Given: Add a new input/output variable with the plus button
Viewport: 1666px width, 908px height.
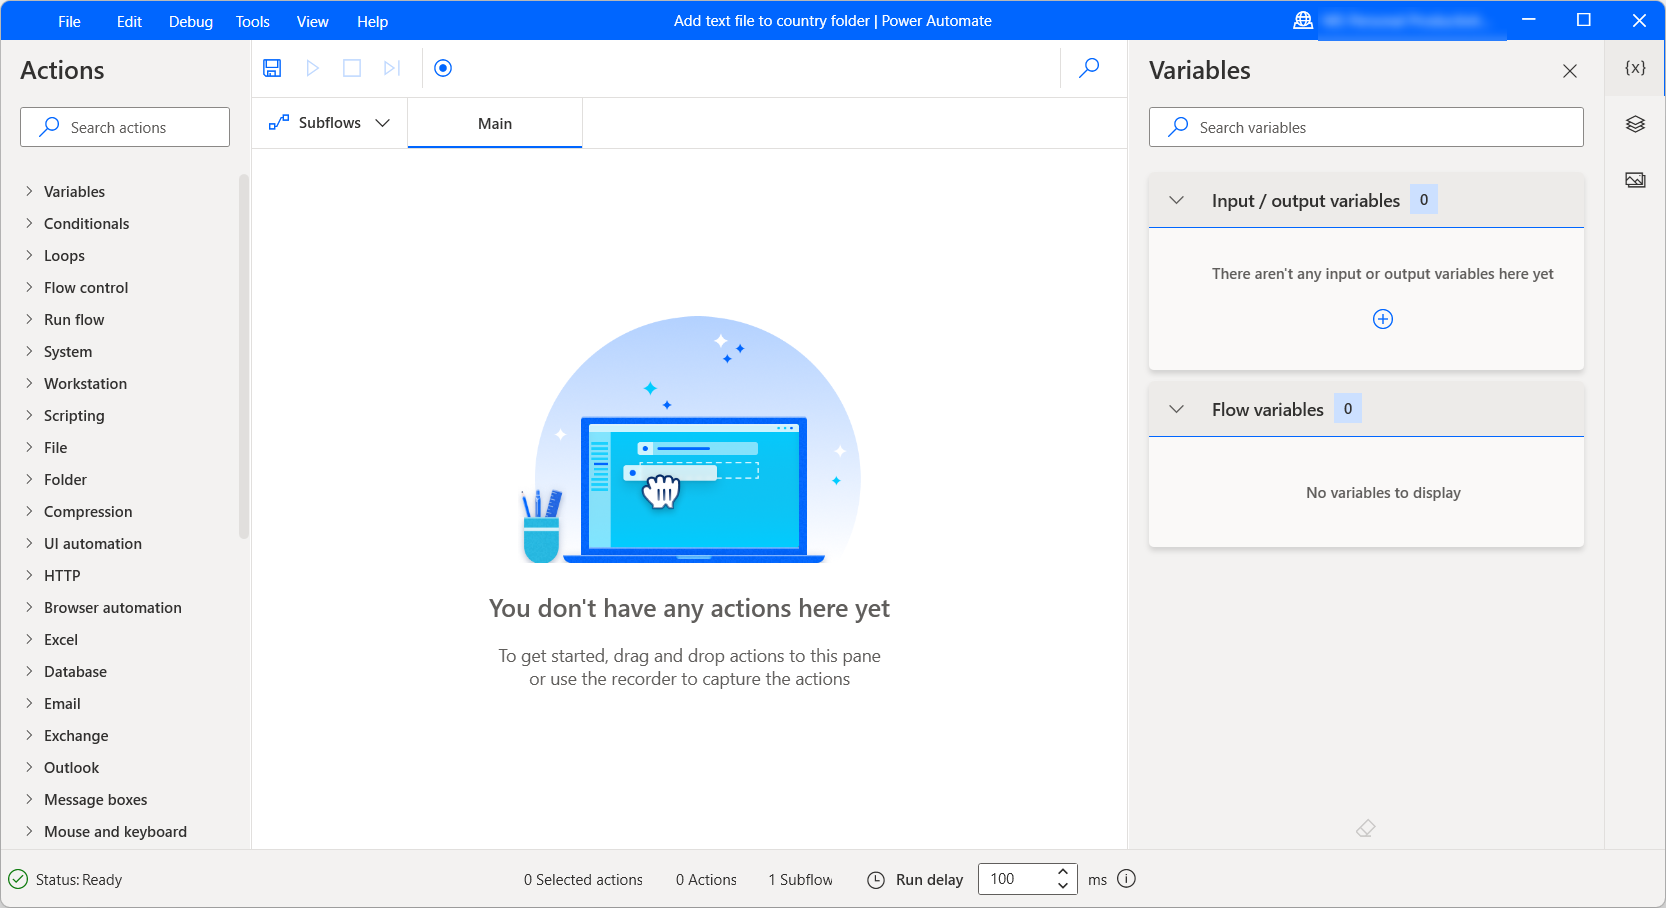Looking at the screenshot, I should tap(1383, 319).
